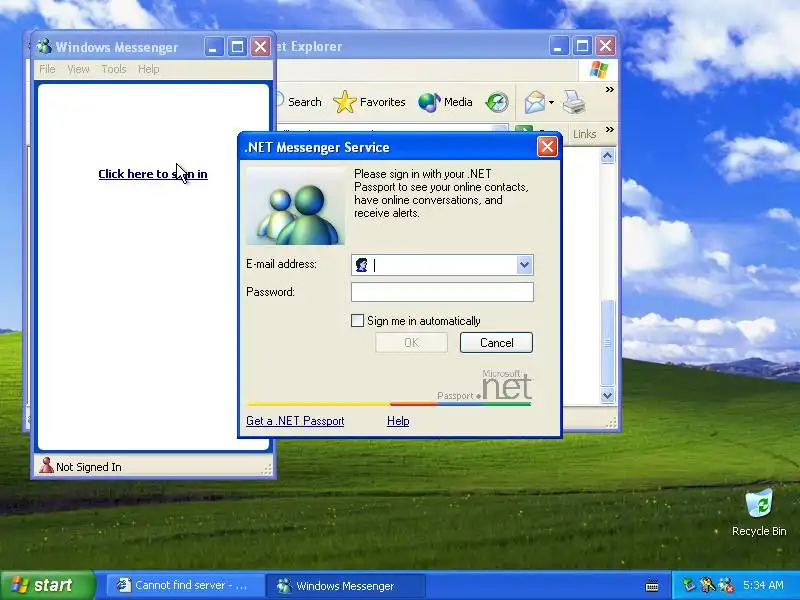The width and height of the screenshot is (800, 600).
Task: Click the Print icon in Explorer toolbar
Action: coord(574,102)
